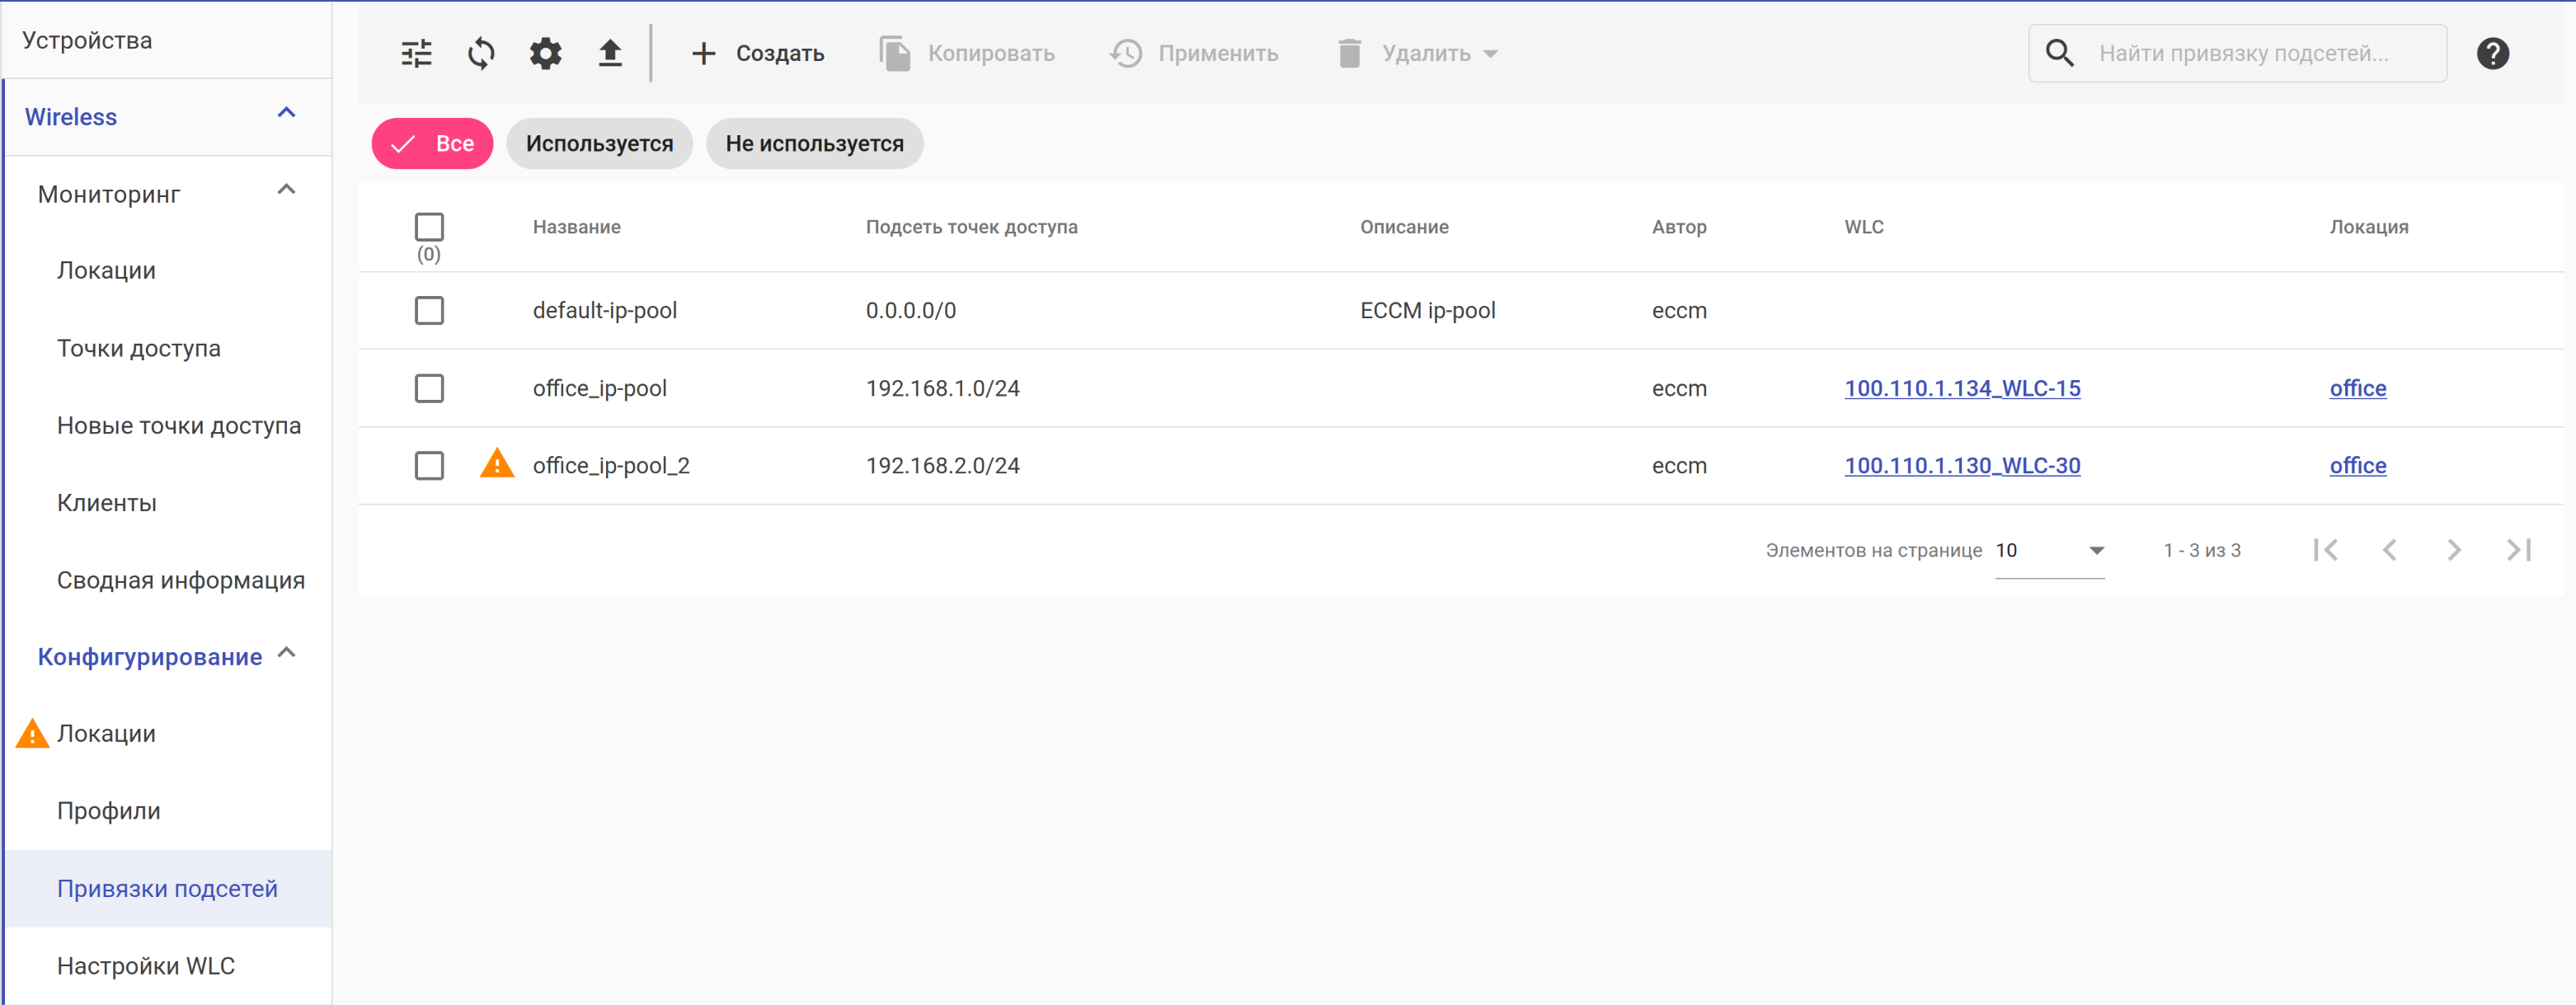Open the help question mark icon
2576x1005 pixels.
pos(2492,53)
